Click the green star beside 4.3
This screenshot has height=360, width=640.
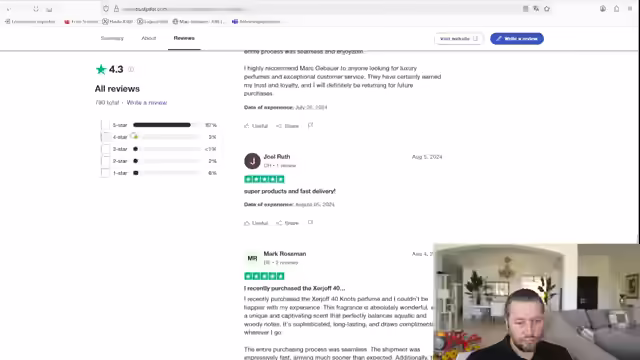101,69
